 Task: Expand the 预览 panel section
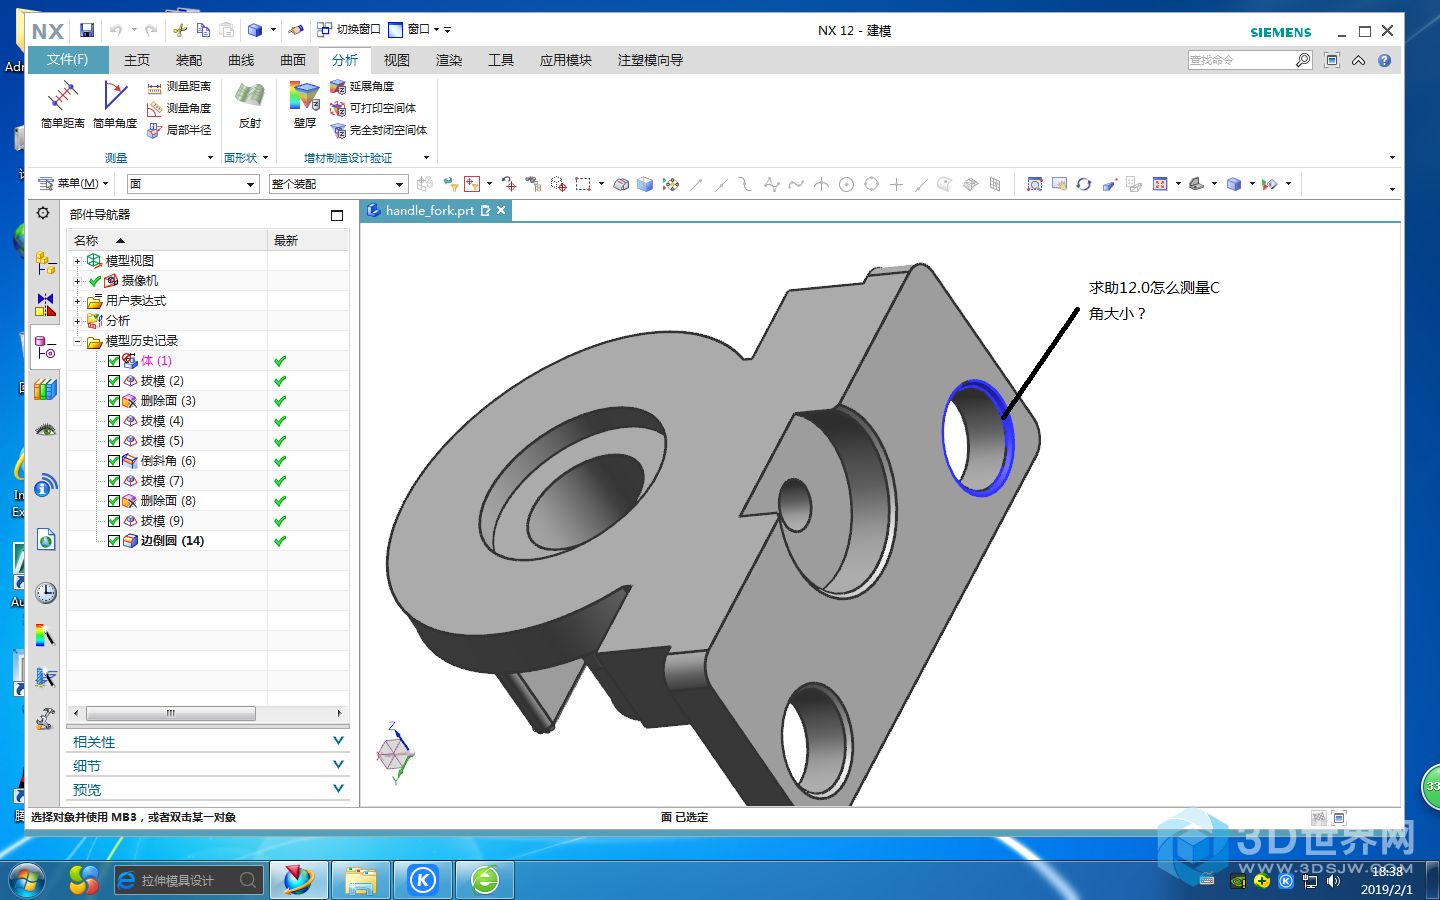point(208,789)
